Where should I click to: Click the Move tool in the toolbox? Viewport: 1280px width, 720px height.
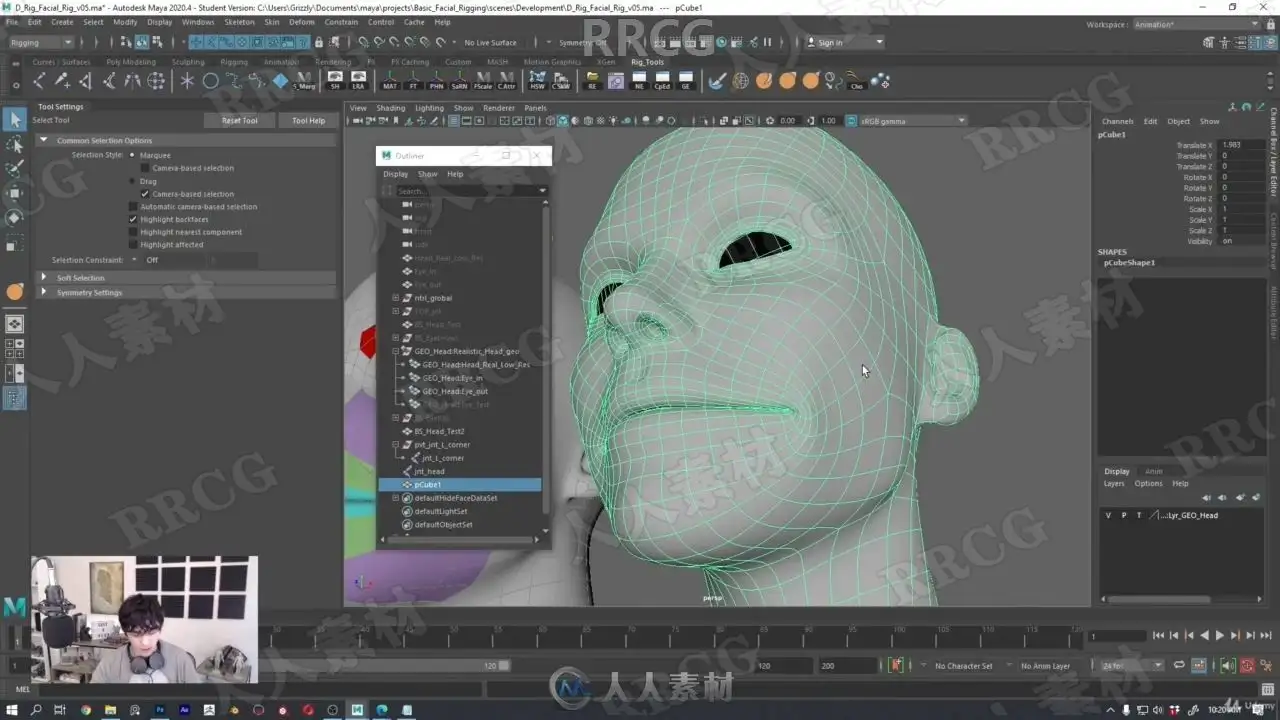coord(15,193)
